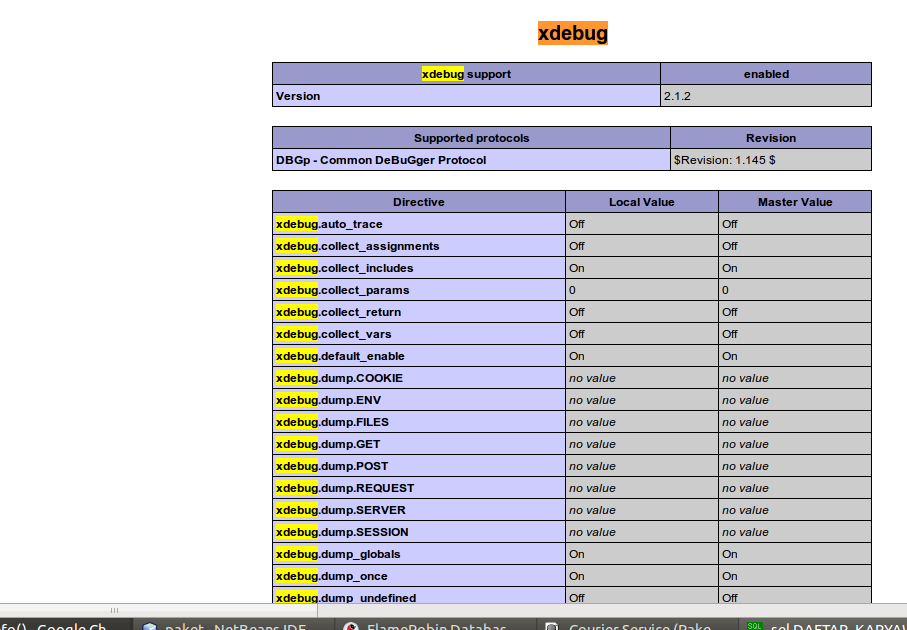Image resolution: width=907 pixels, height=630 pixels.
Task: Click the 'Master Value' column header
Action: [x=795, y=202]
